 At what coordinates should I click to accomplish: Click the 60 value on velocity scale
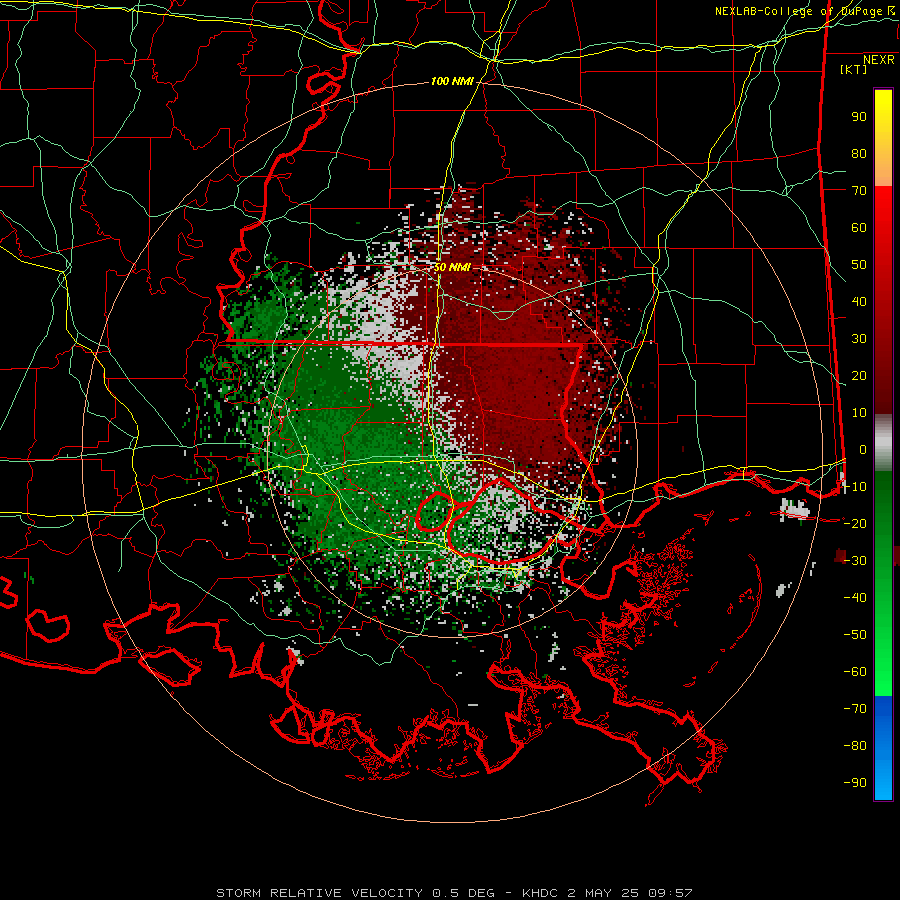coord(859,228)
